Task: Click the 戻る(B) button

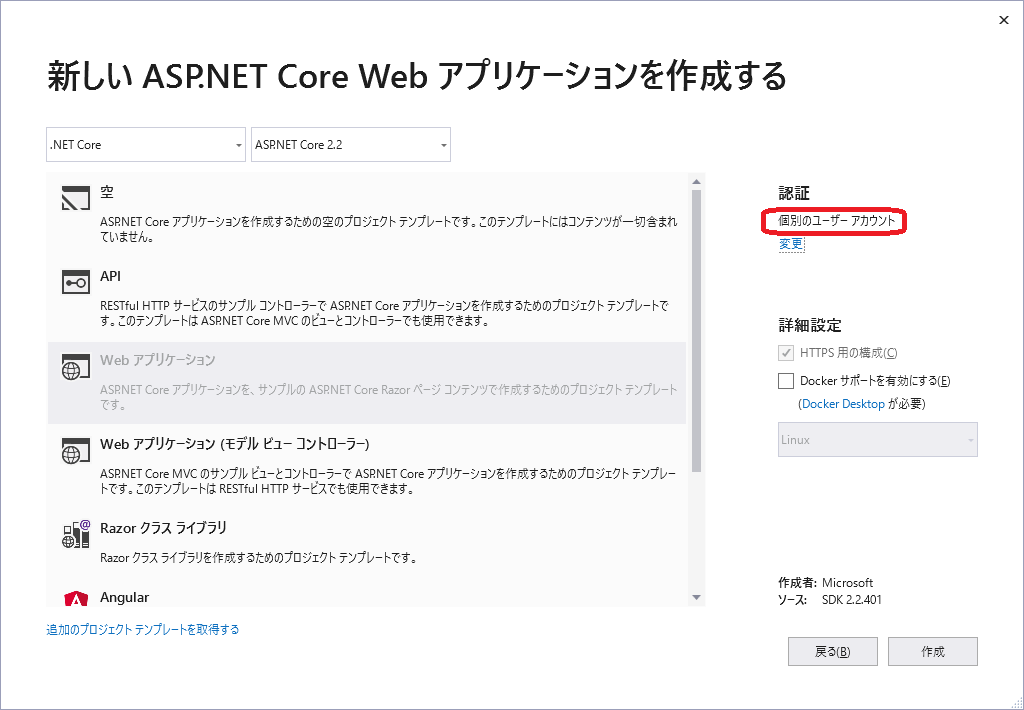Action: coord(833,651)
